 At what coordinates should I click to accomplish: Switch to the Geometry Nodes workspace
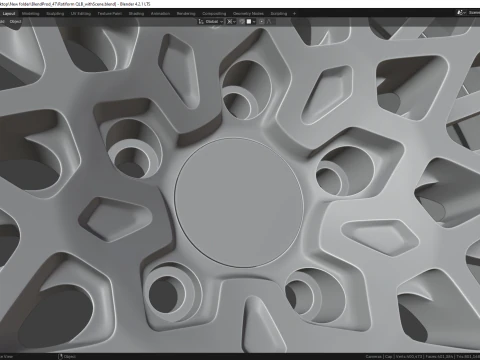point(248,14)
